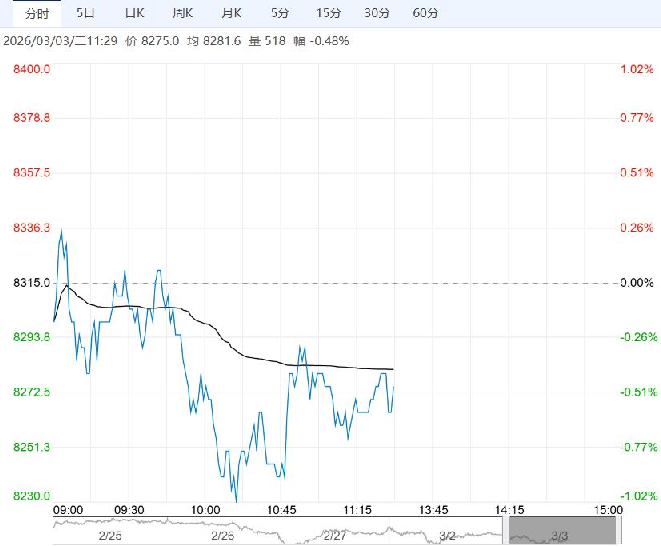Select the 5分 five-minute interval tab
The width and height of the screenshot is (661, 547).
click(280, 13)
